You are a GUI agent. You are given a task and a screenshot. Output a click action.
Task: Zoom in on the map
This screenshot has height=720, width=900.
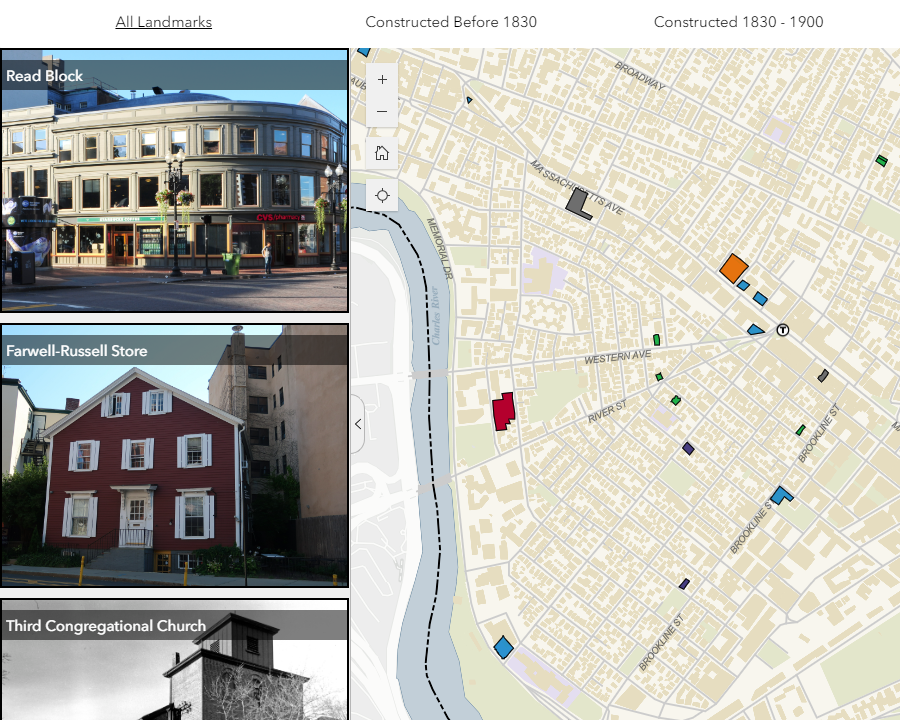point(382,79)
